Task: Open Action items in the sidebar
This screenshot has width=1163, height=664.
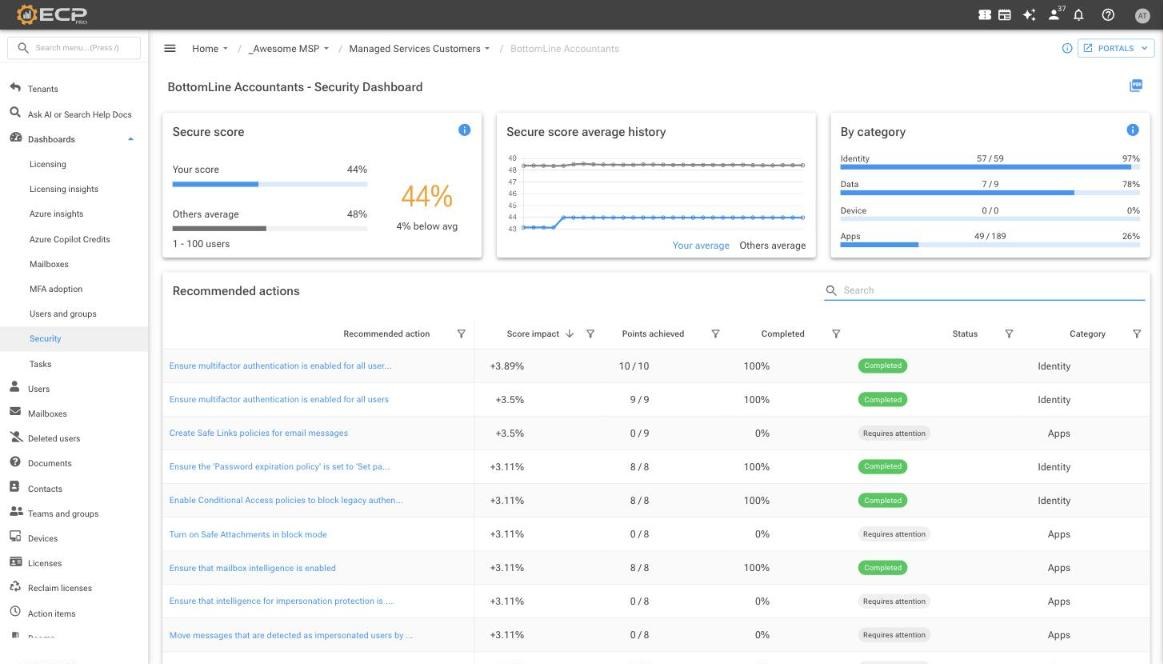Action: click(51, 614)
